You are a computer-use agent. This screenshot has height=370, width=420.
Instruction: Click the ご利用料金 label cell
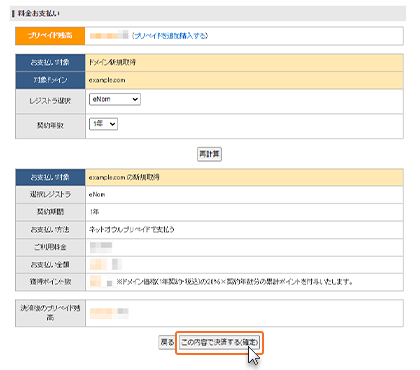(50, 247)
